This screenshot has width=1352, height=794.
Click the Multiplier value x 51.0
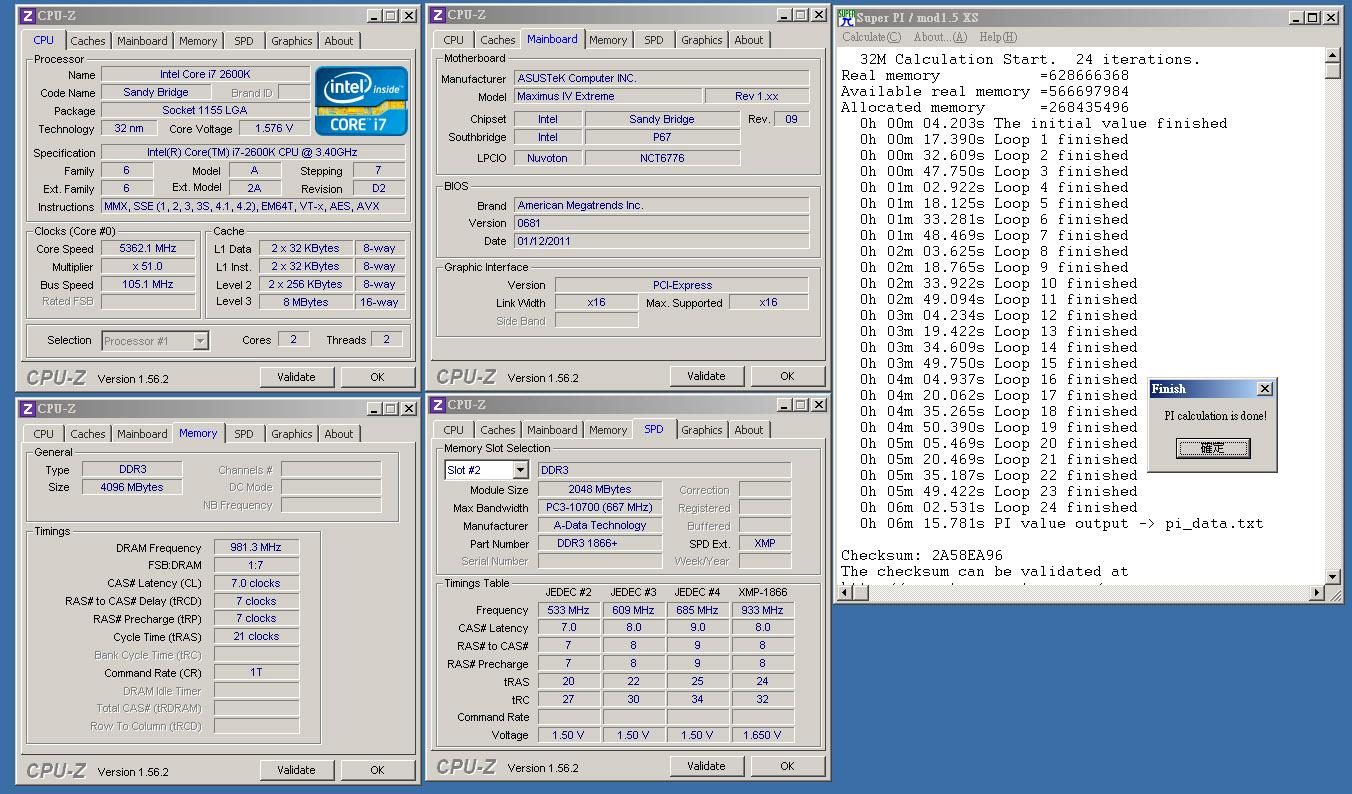[x=148, y=266]
